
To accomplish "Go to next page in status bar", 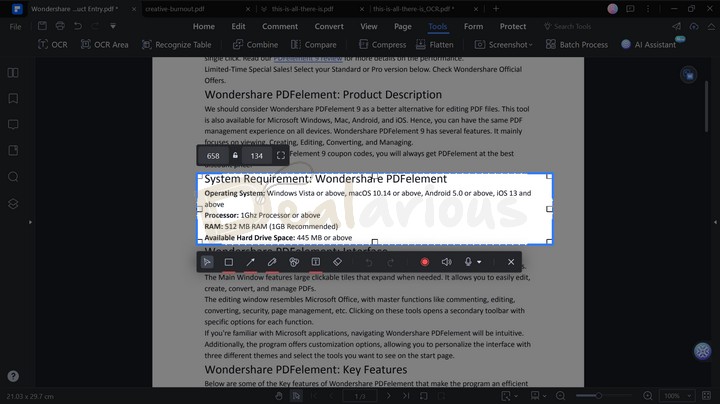I will (x=388, y=396).
